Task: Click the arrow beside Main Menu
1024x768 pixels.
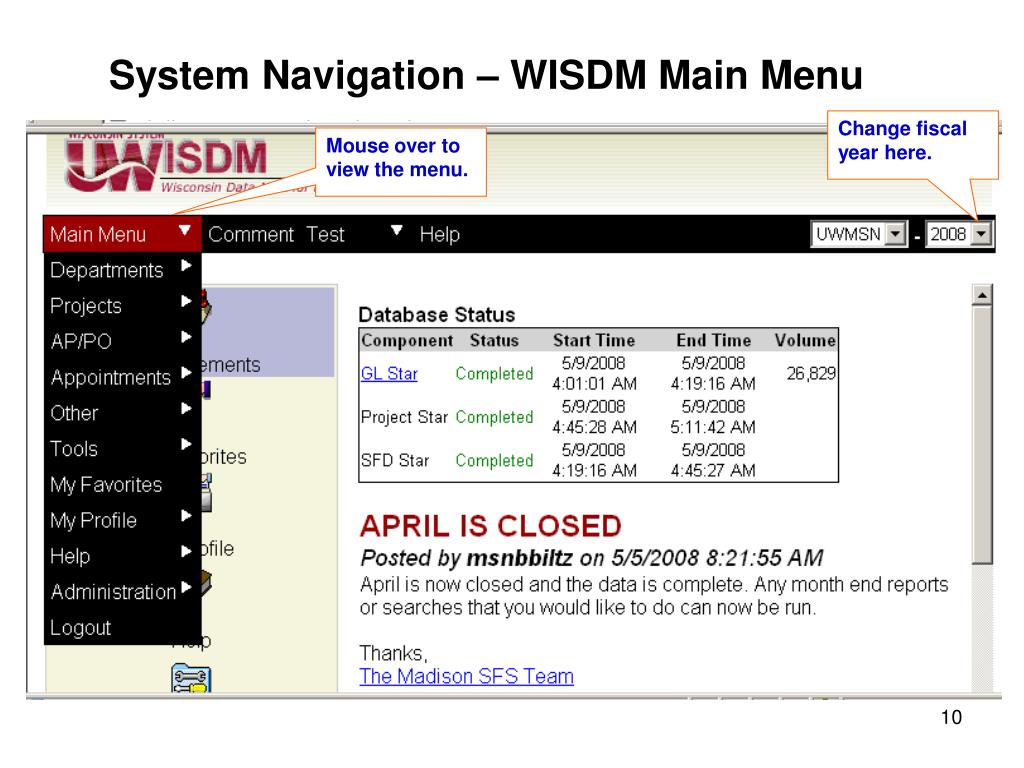Action: coord(185,230)
